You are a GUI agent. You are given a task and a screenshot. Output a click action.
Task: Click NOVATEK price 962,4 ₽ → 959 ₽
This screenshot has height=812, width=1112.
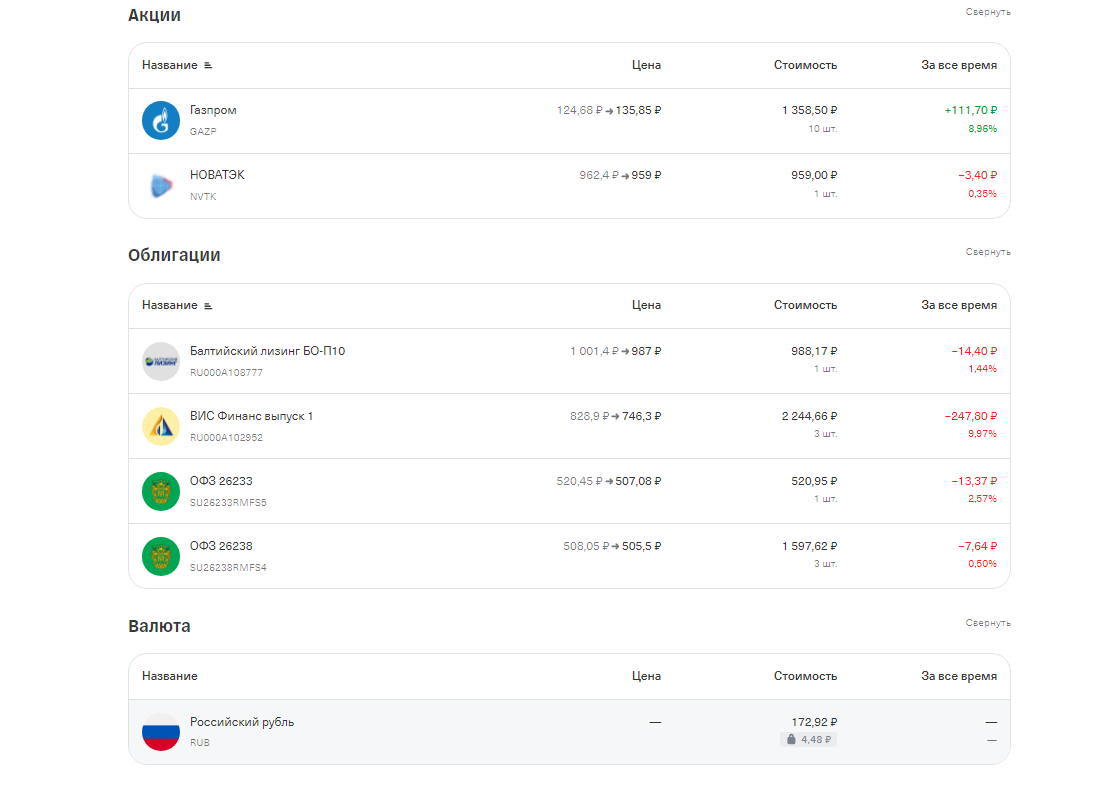[620, 175]
